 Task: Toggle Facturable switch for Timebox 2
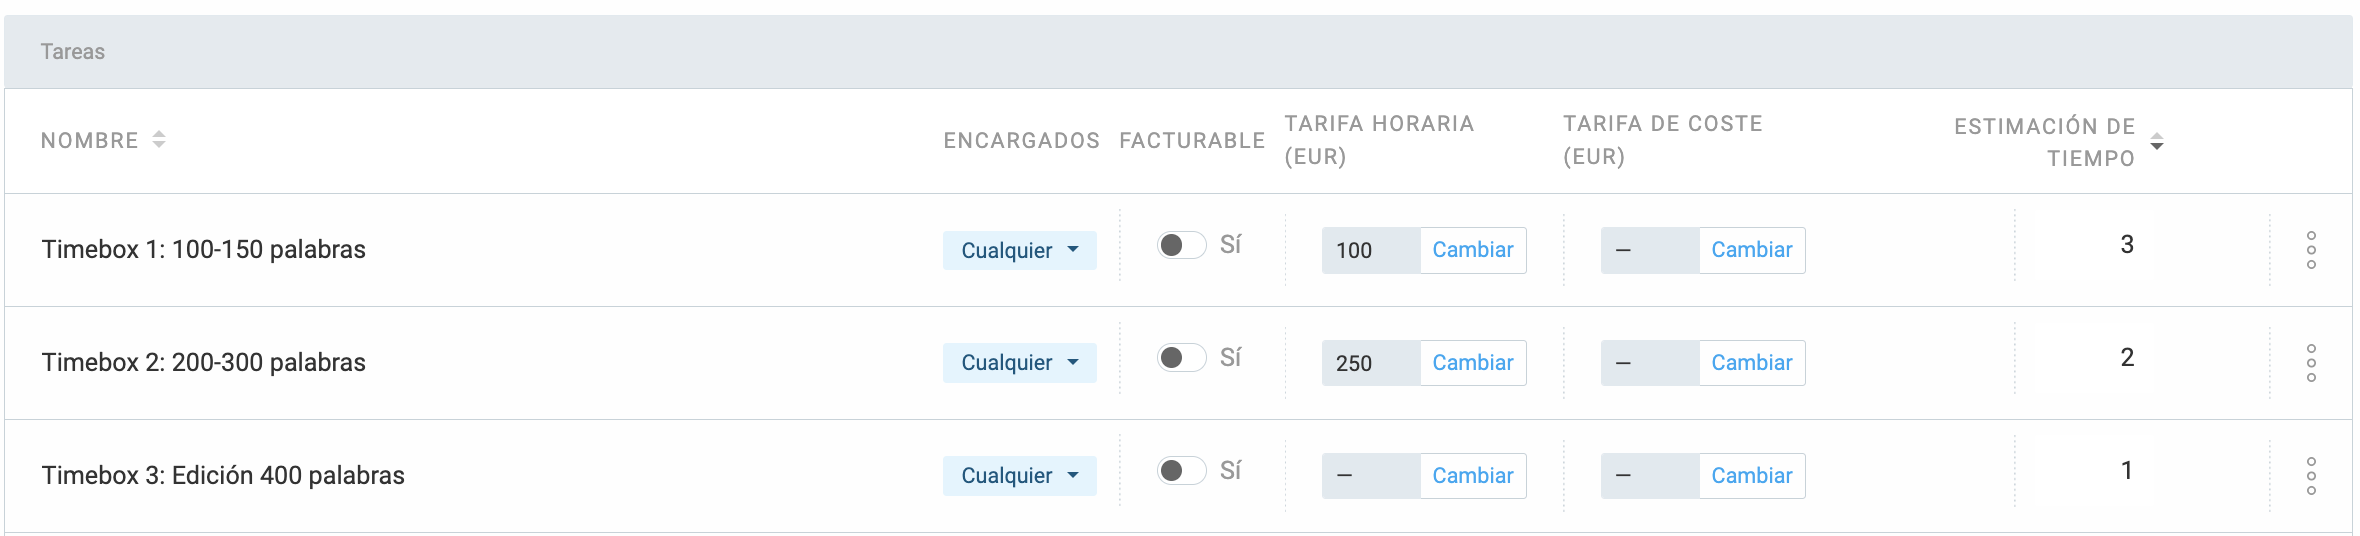(x=1182, y=358)
